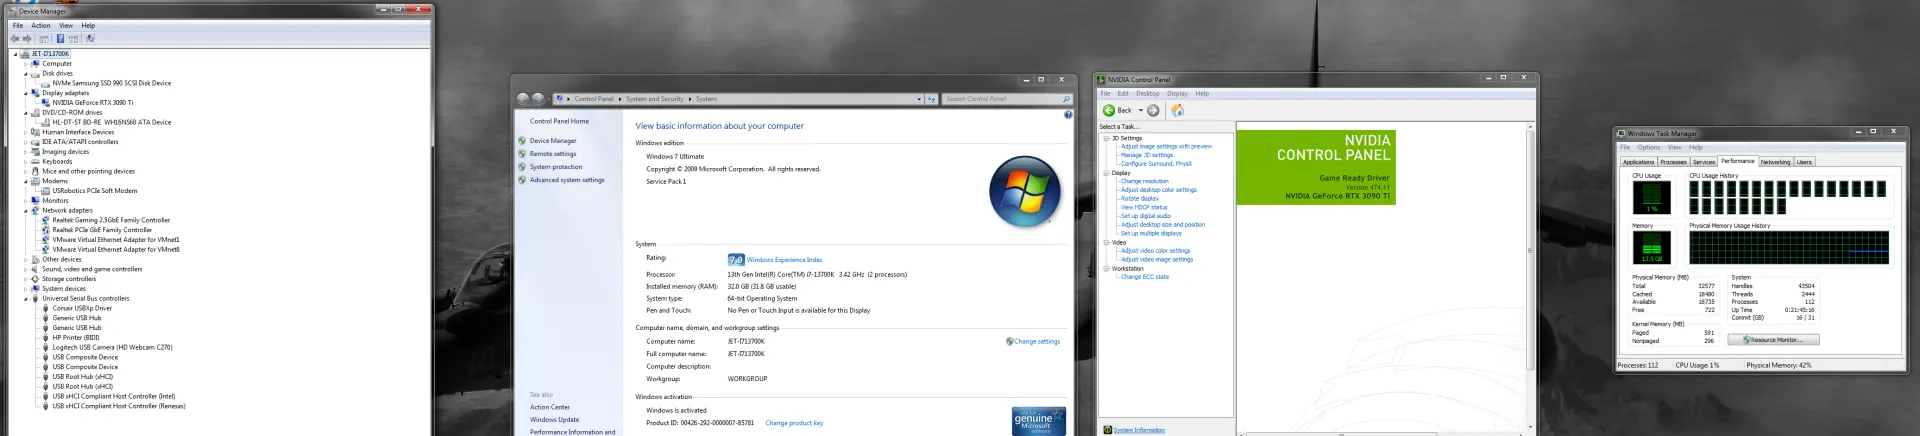
Task: Open the Options menu in Task Manager
Action: point(1649,148)
